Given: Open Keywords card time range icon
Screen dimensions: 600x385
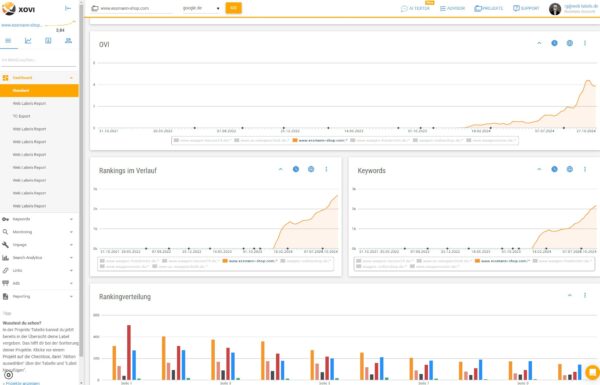Looking at the screenshot, I should (554, 169).
